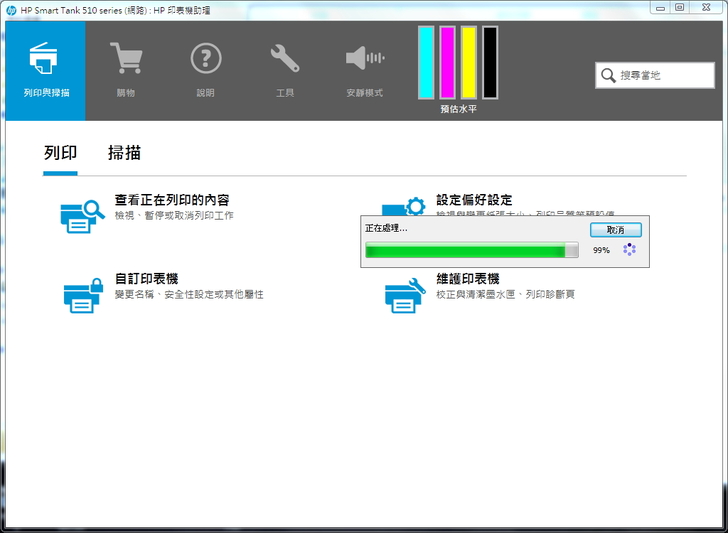This screenshot has width=728, height=533.
Task: Click the 99% progress value
Action: [x=601, y=250]
